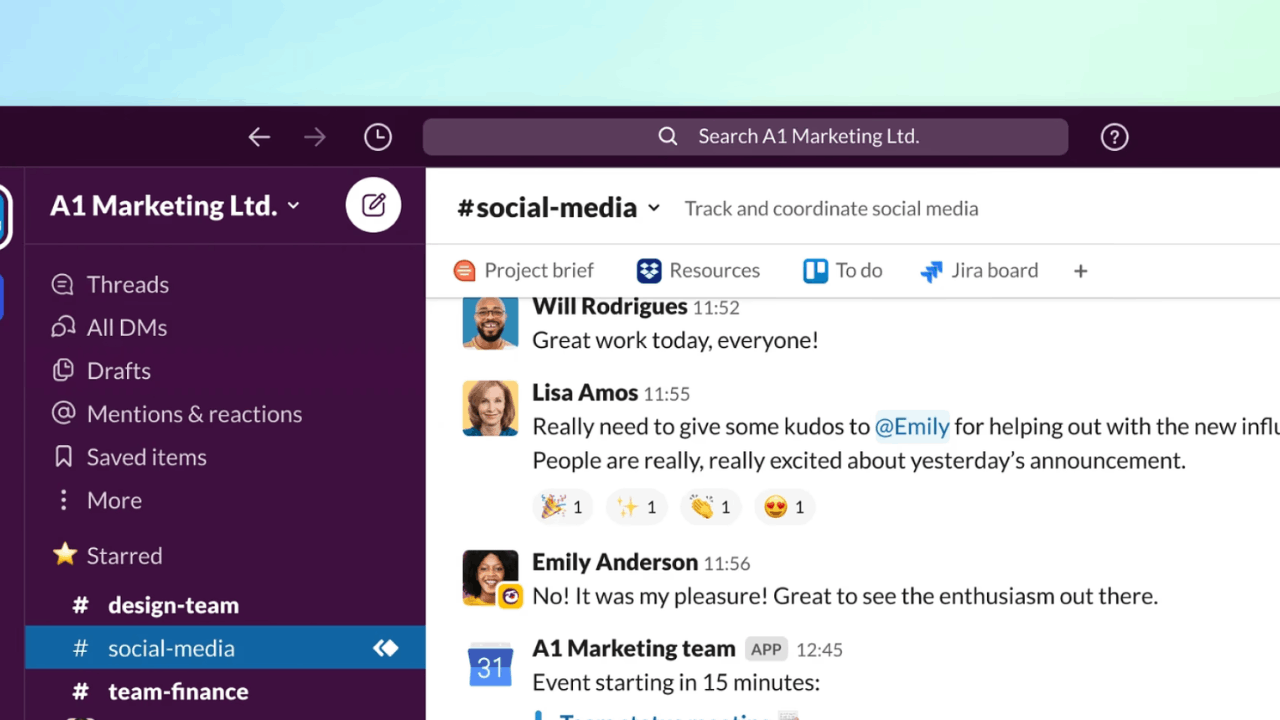1280x720 pixels.
Task: Open Emily Anderson's profile name
Action: 615,562
